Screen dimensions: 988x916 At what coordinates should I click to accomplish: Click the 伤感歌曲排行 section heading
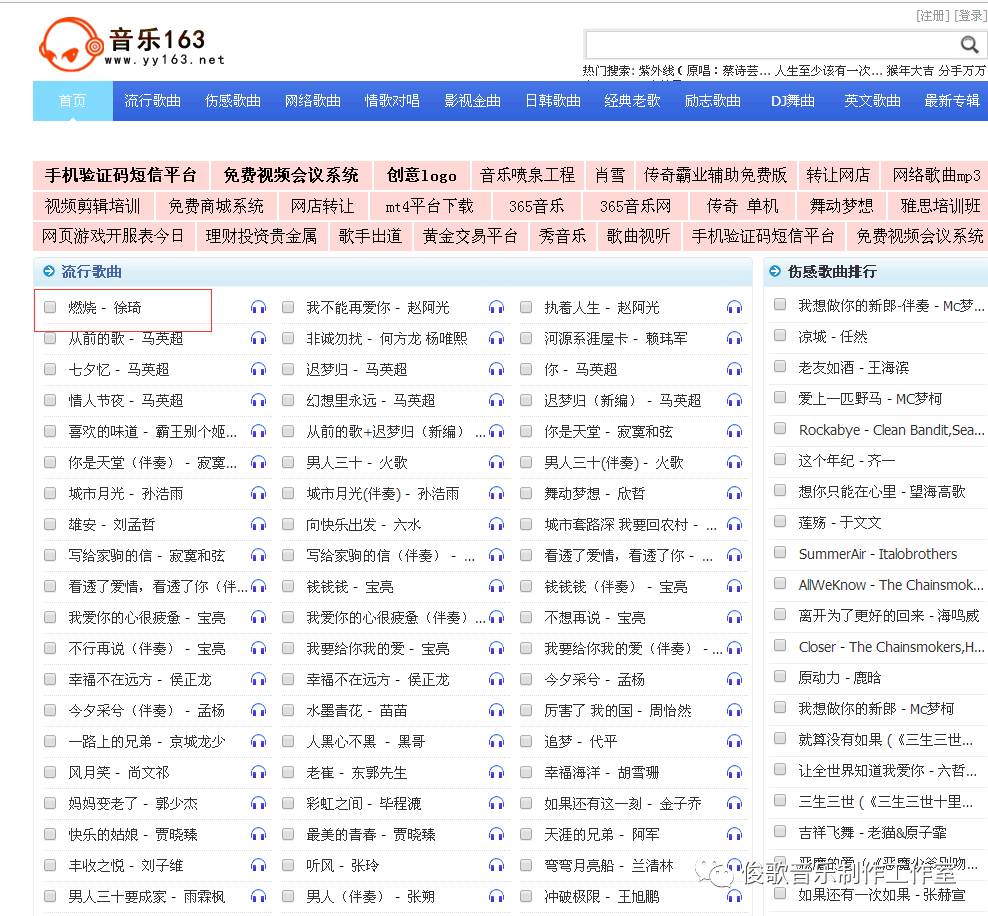click(x=832, y=272)
